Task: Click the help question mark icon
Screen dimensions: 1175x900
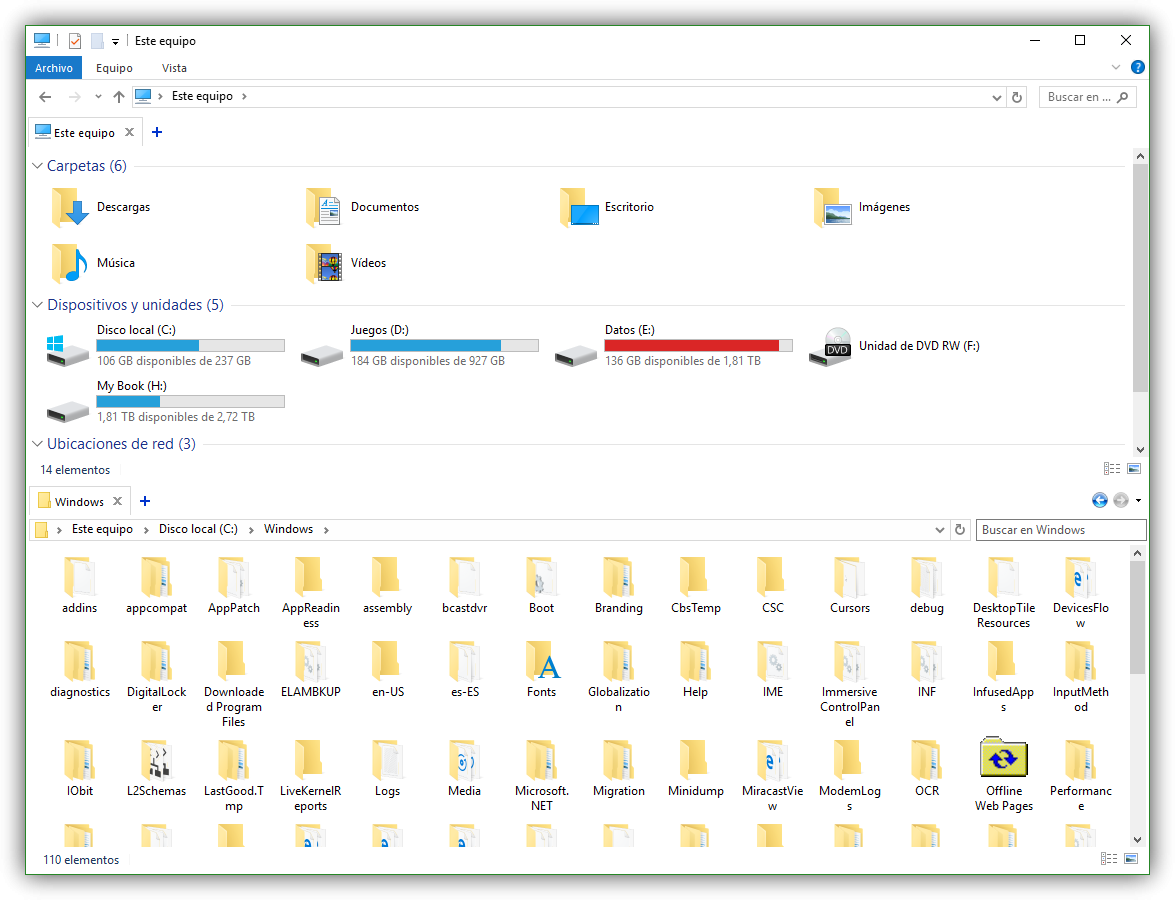Action: coord(1138,67)
